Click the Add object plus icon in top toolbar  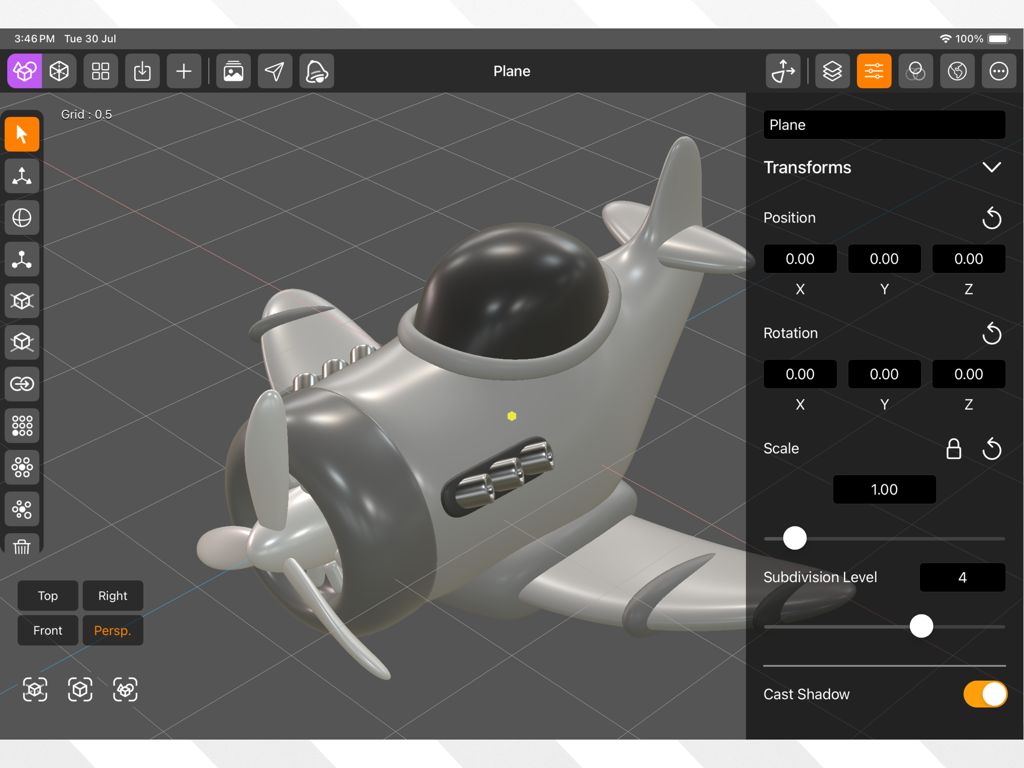tap(184, 71)
